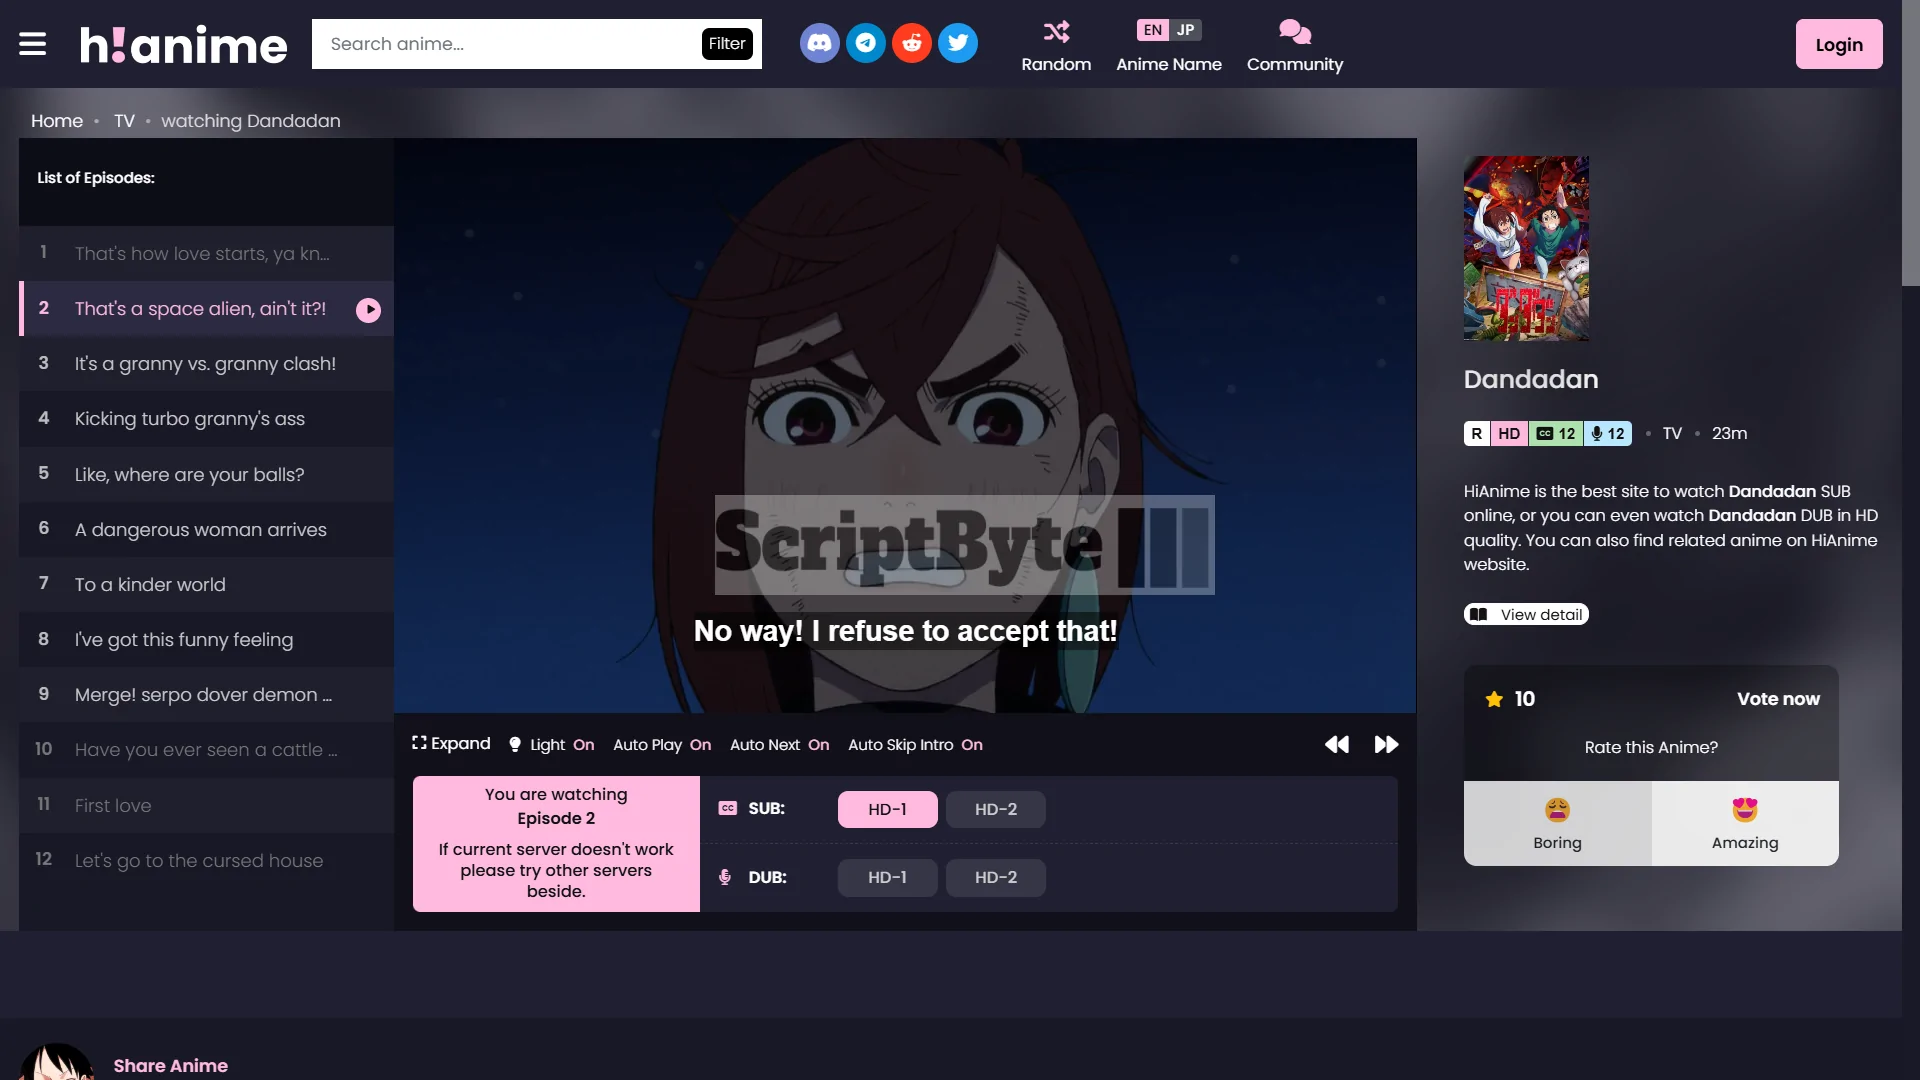The width and height of the screenshot is (1920, 1080).
Task: Open the Telegram social icon
Action: [865, 43]
